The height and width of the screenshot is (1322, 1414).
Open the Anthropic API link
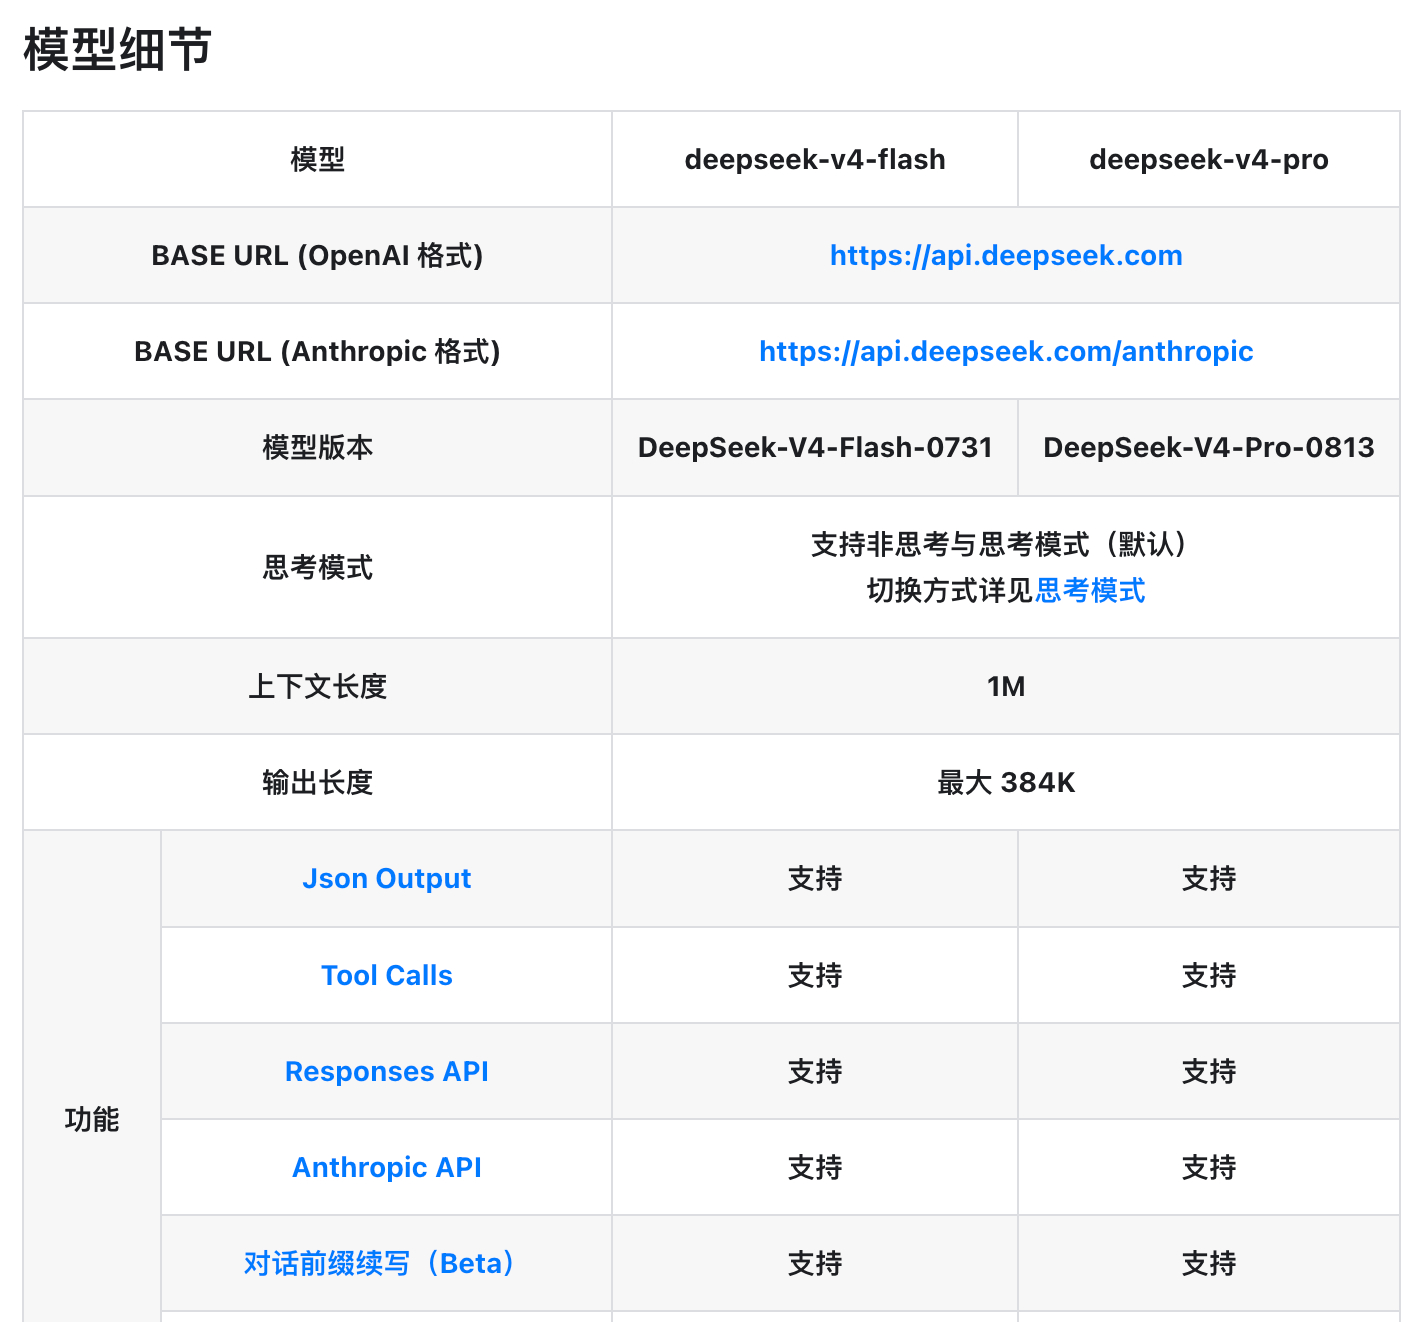(387, 1168)
